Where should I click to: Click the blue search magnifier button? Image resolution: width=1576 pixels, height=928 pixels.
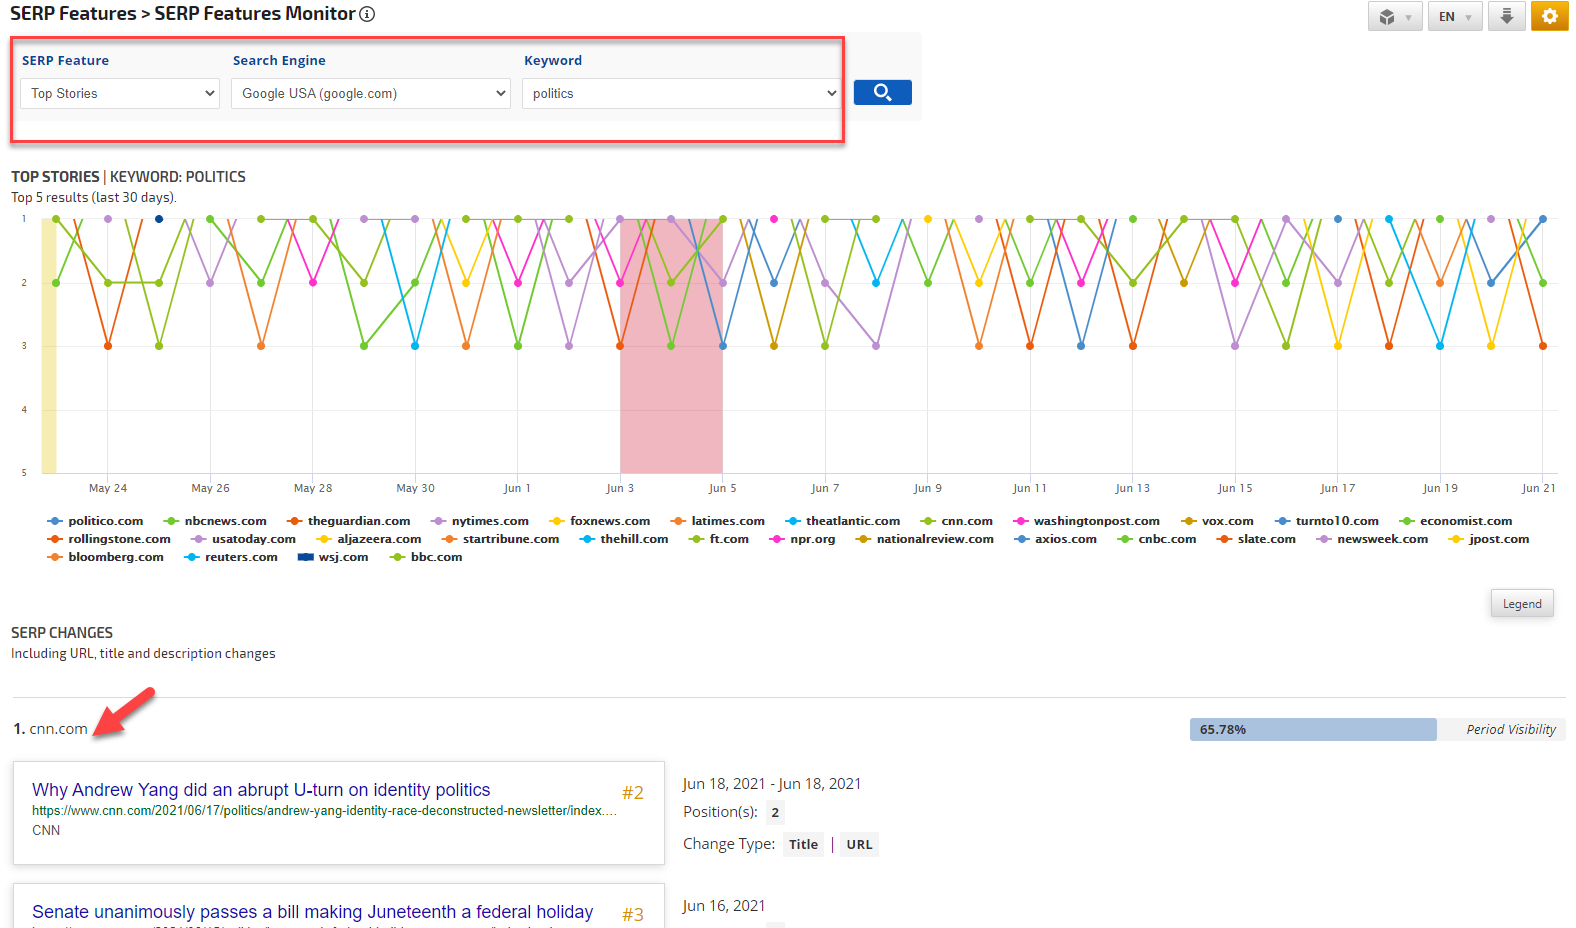[x=882, y=93]
